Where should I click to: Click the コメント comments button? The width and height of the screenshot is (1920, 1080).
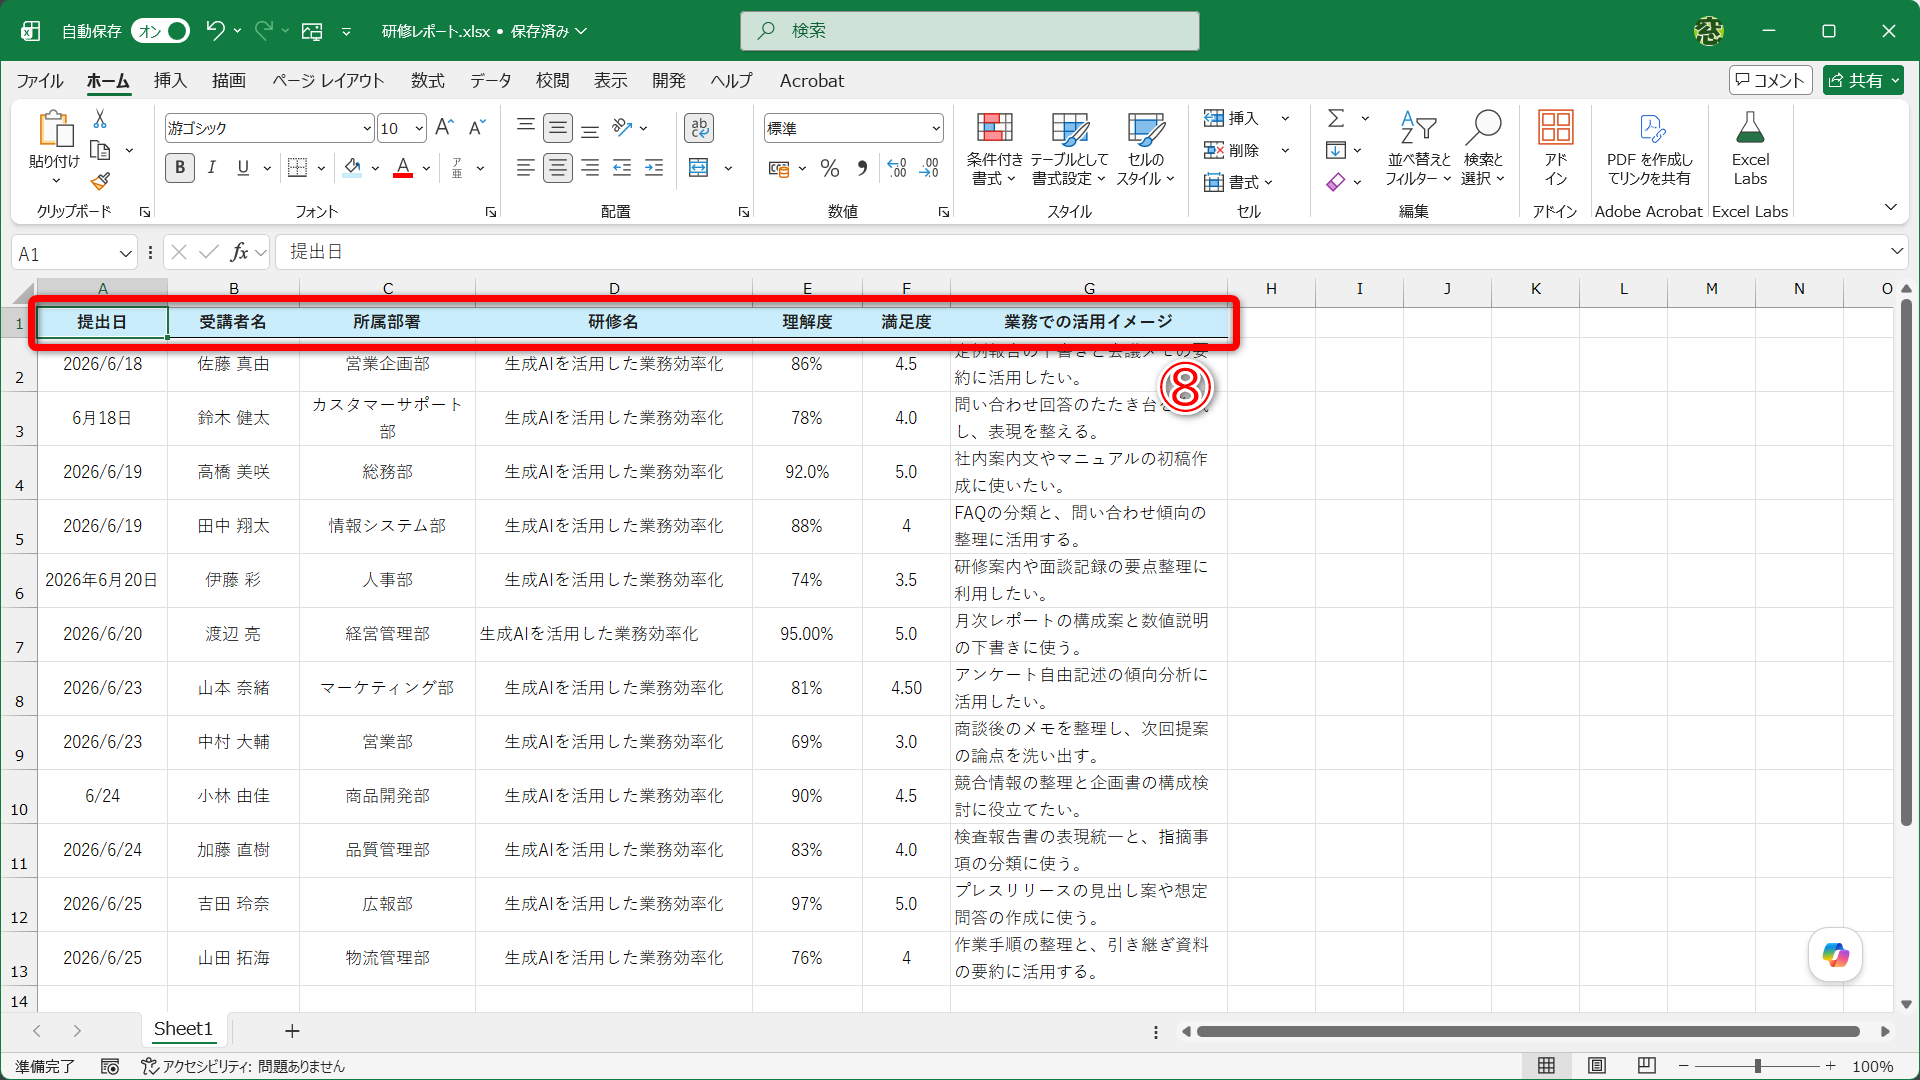[x=1770, y=81]
